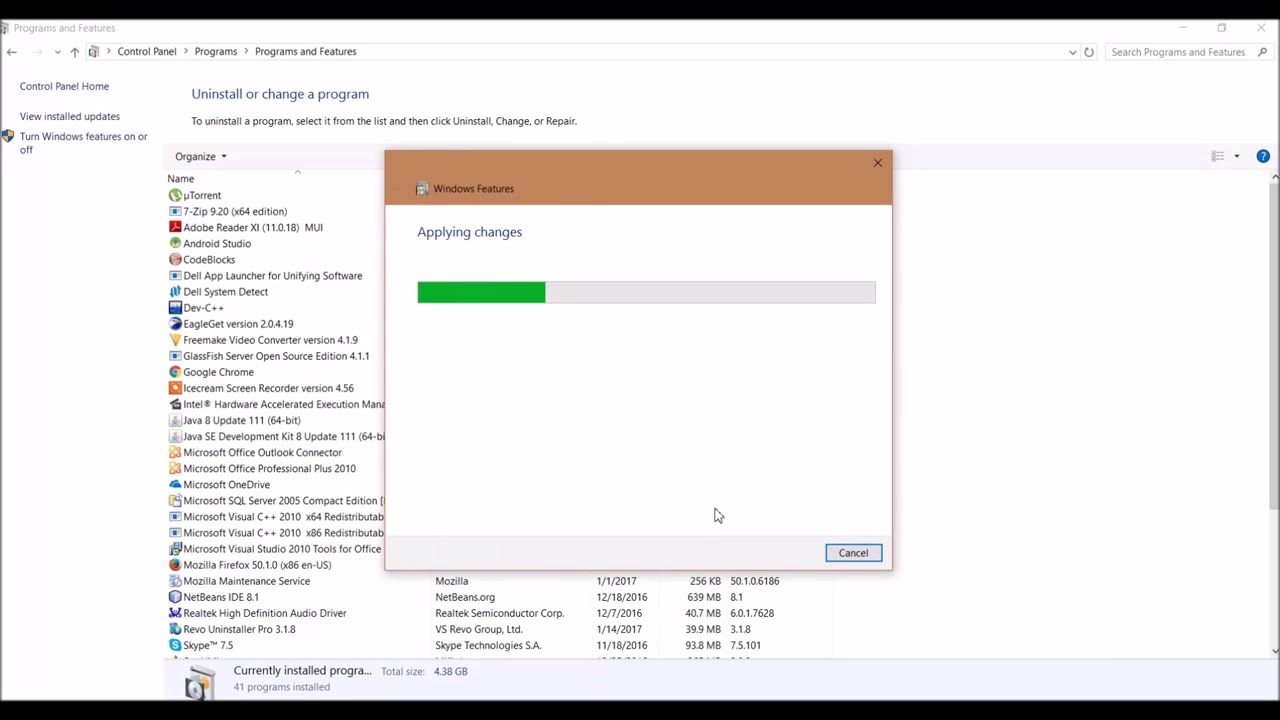The image size is (1280, 720).
Task: Open View installed updates link
Action: [70, 116]
